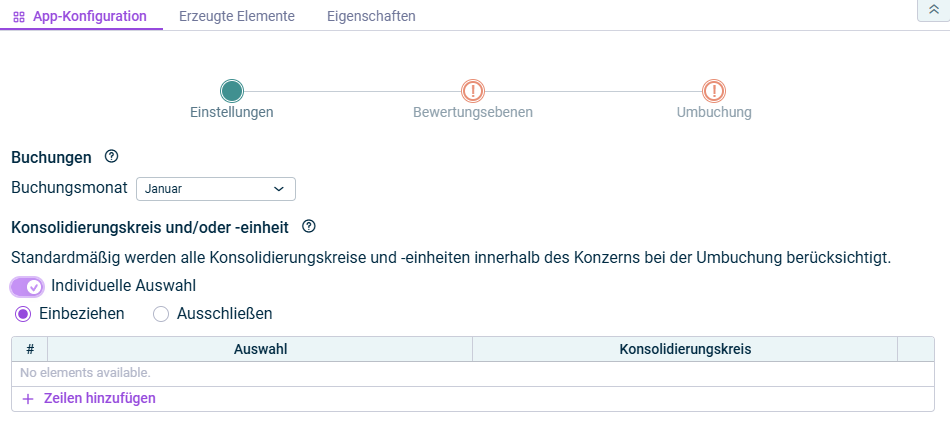Open help for Konsolidierungskreis und/oder -einheit
This screenshot has width=950, height=421.
[309, 226]
